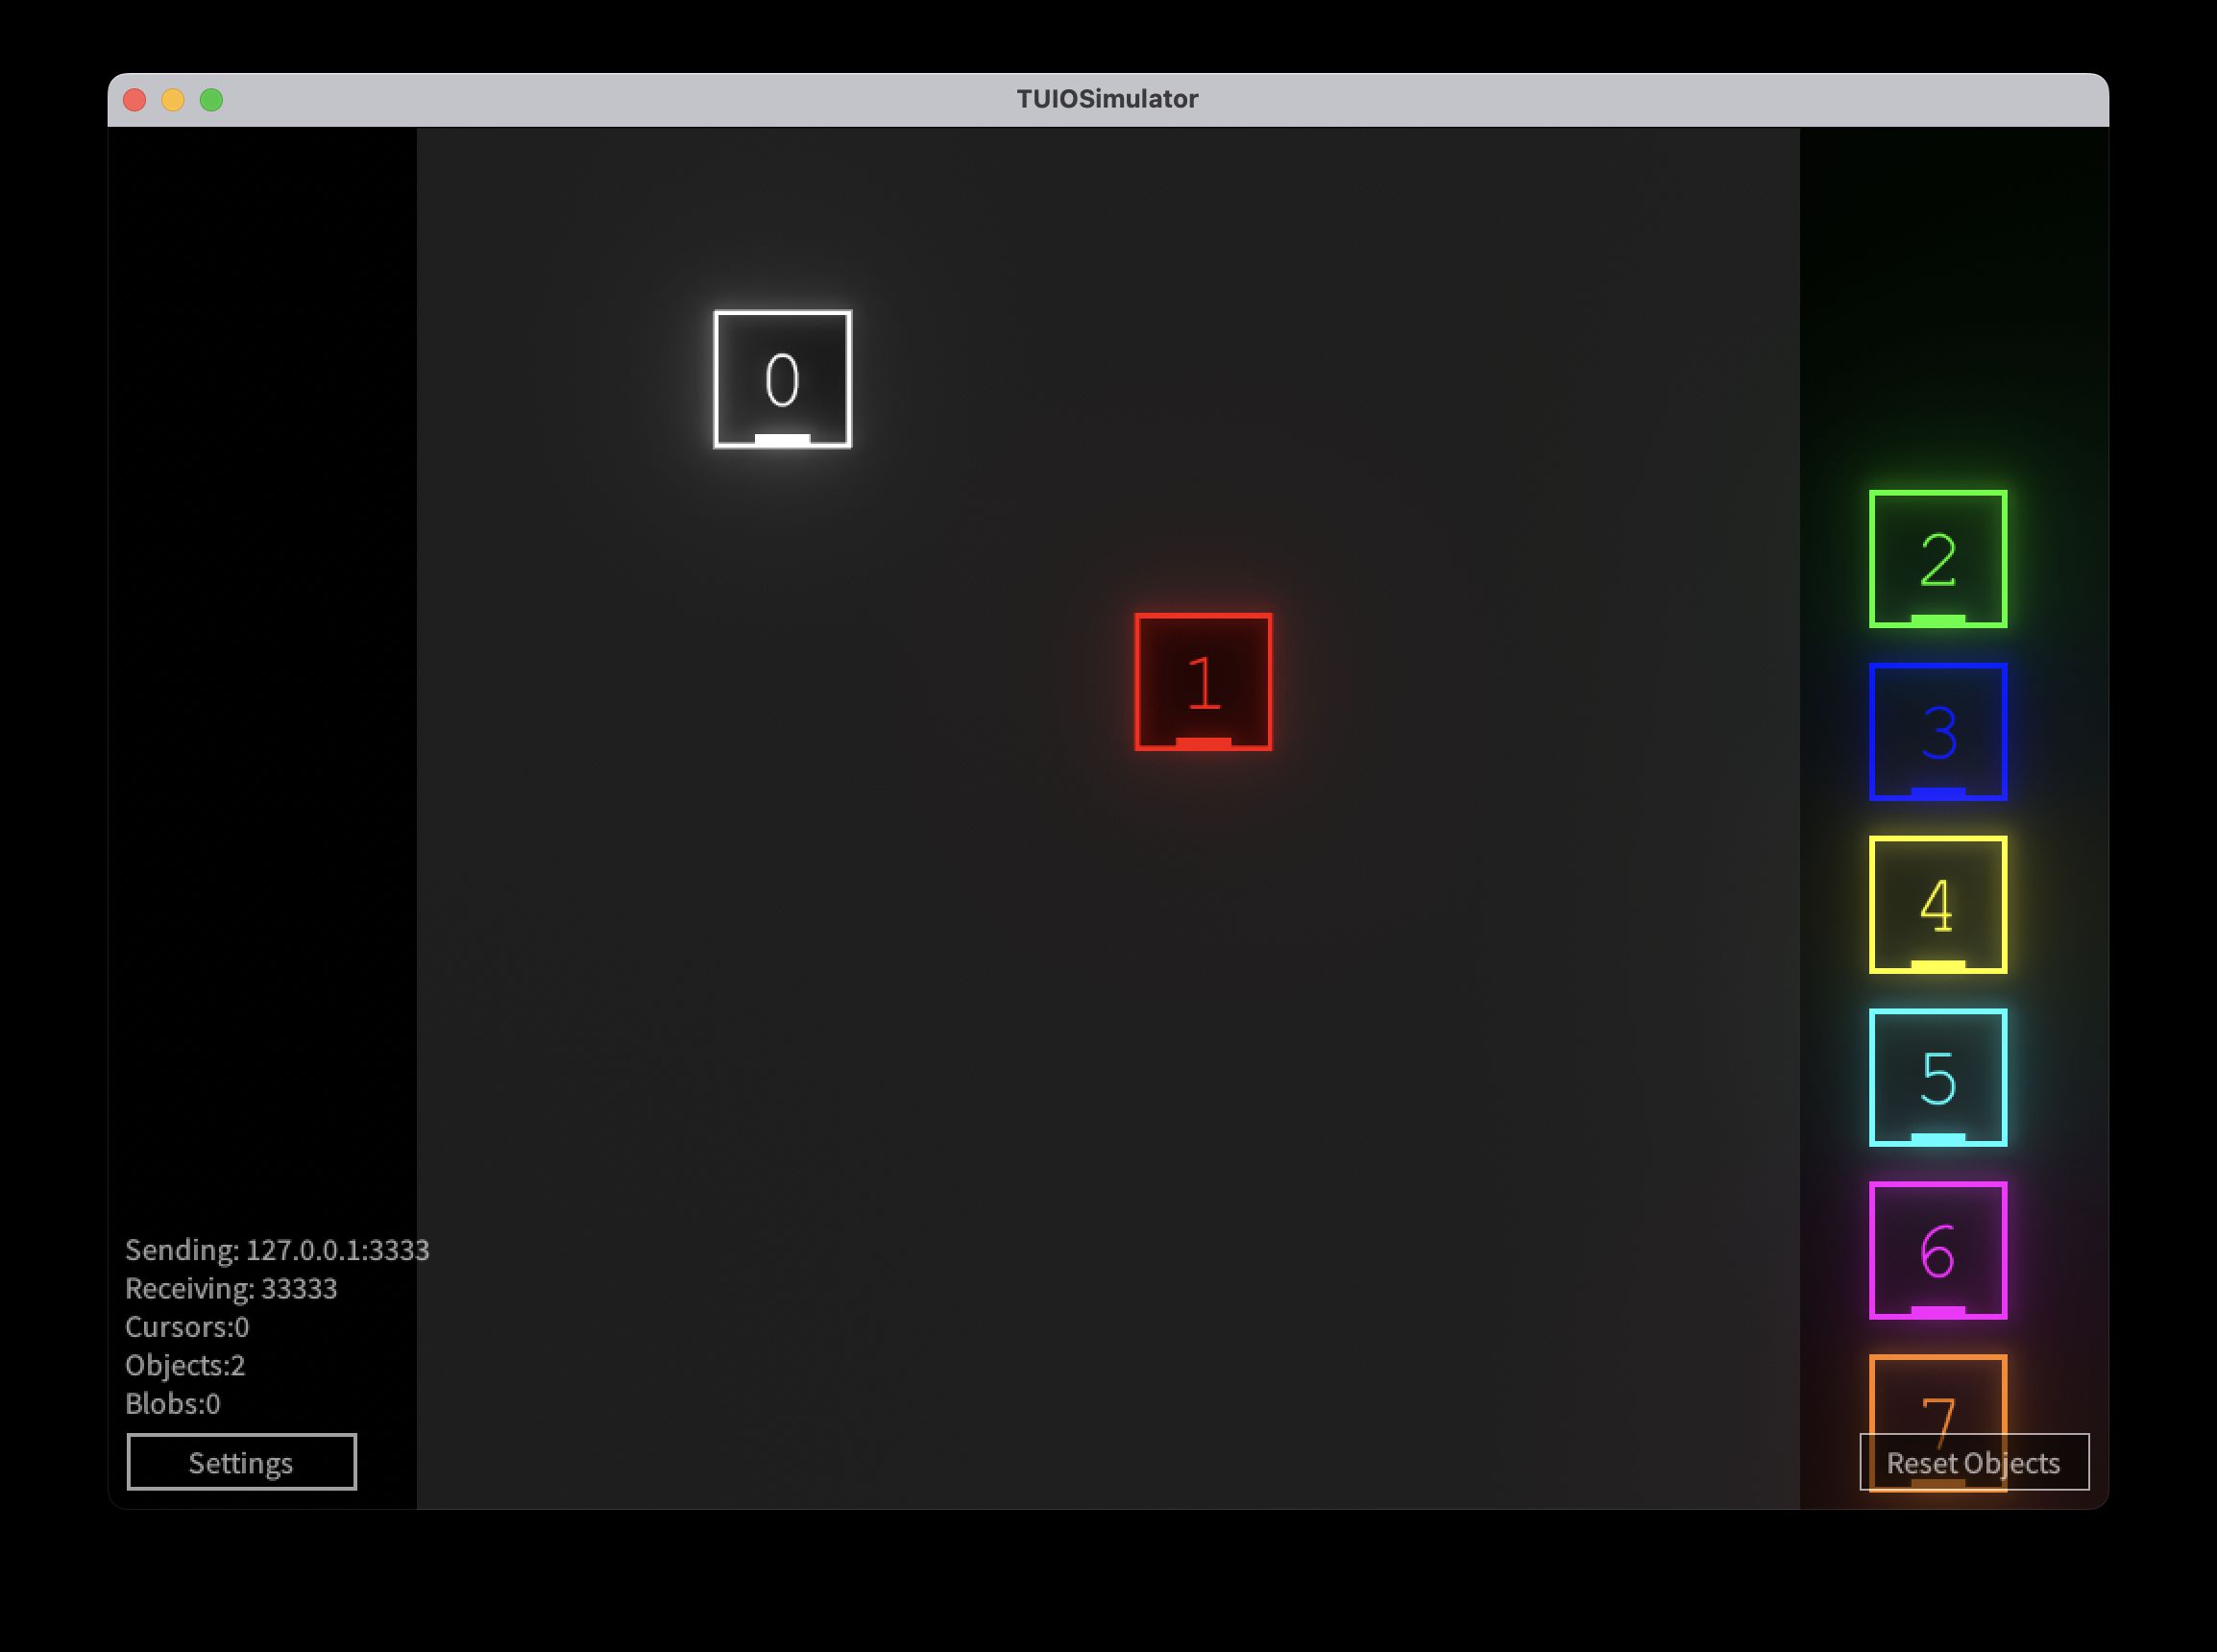
Task: Pick the green object numbered 2
Action: pos(1937,558)
